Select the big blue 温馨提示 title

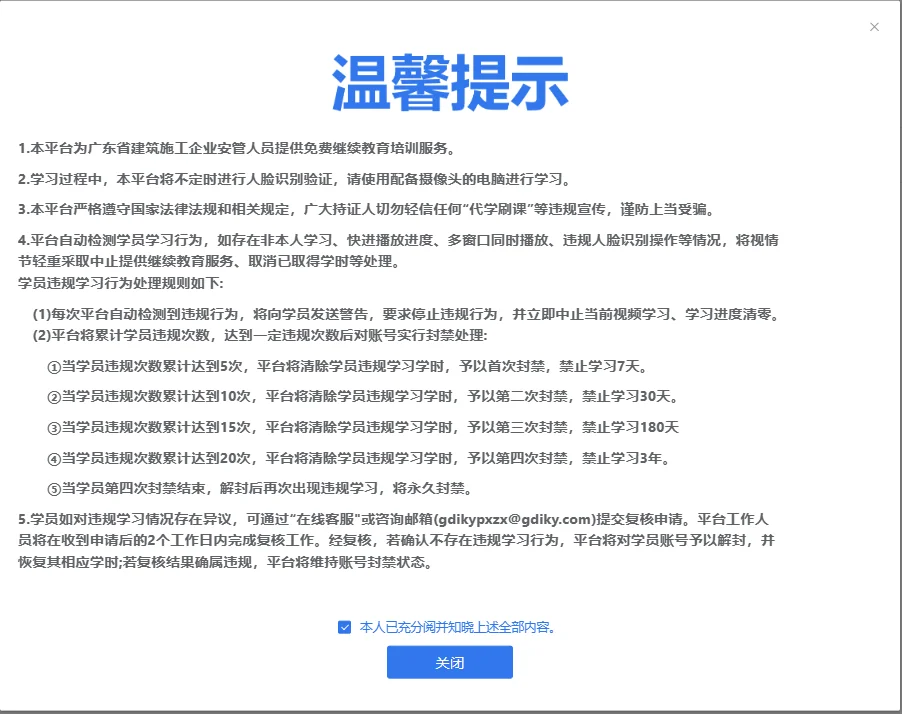point(449,82)
